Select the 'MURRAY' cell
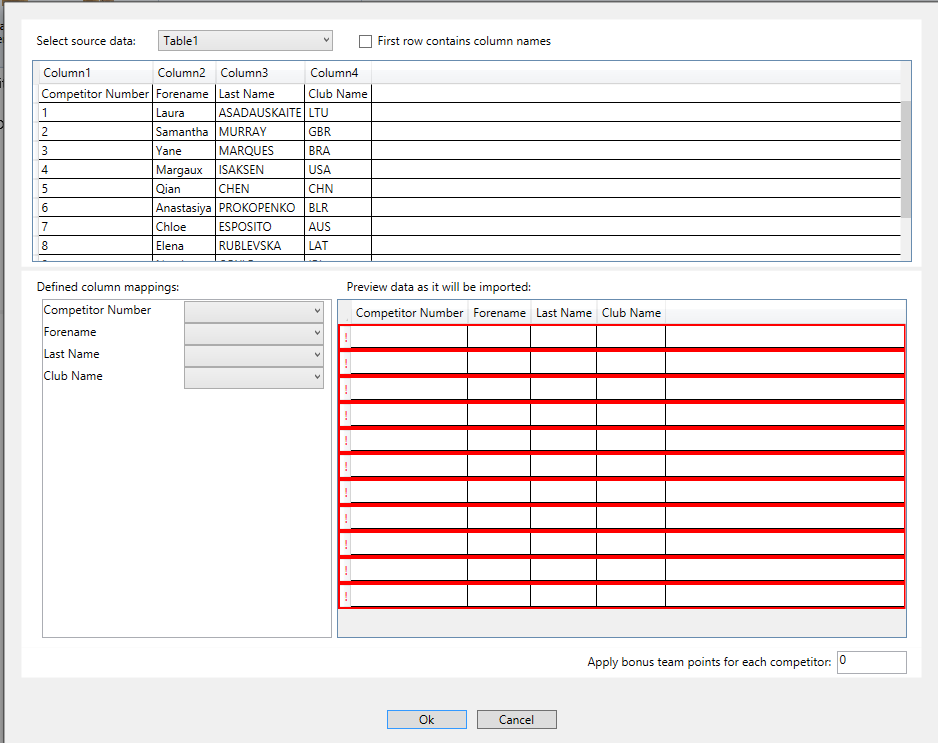The width and height of the screenshot is (938, 743). point(260,132)
